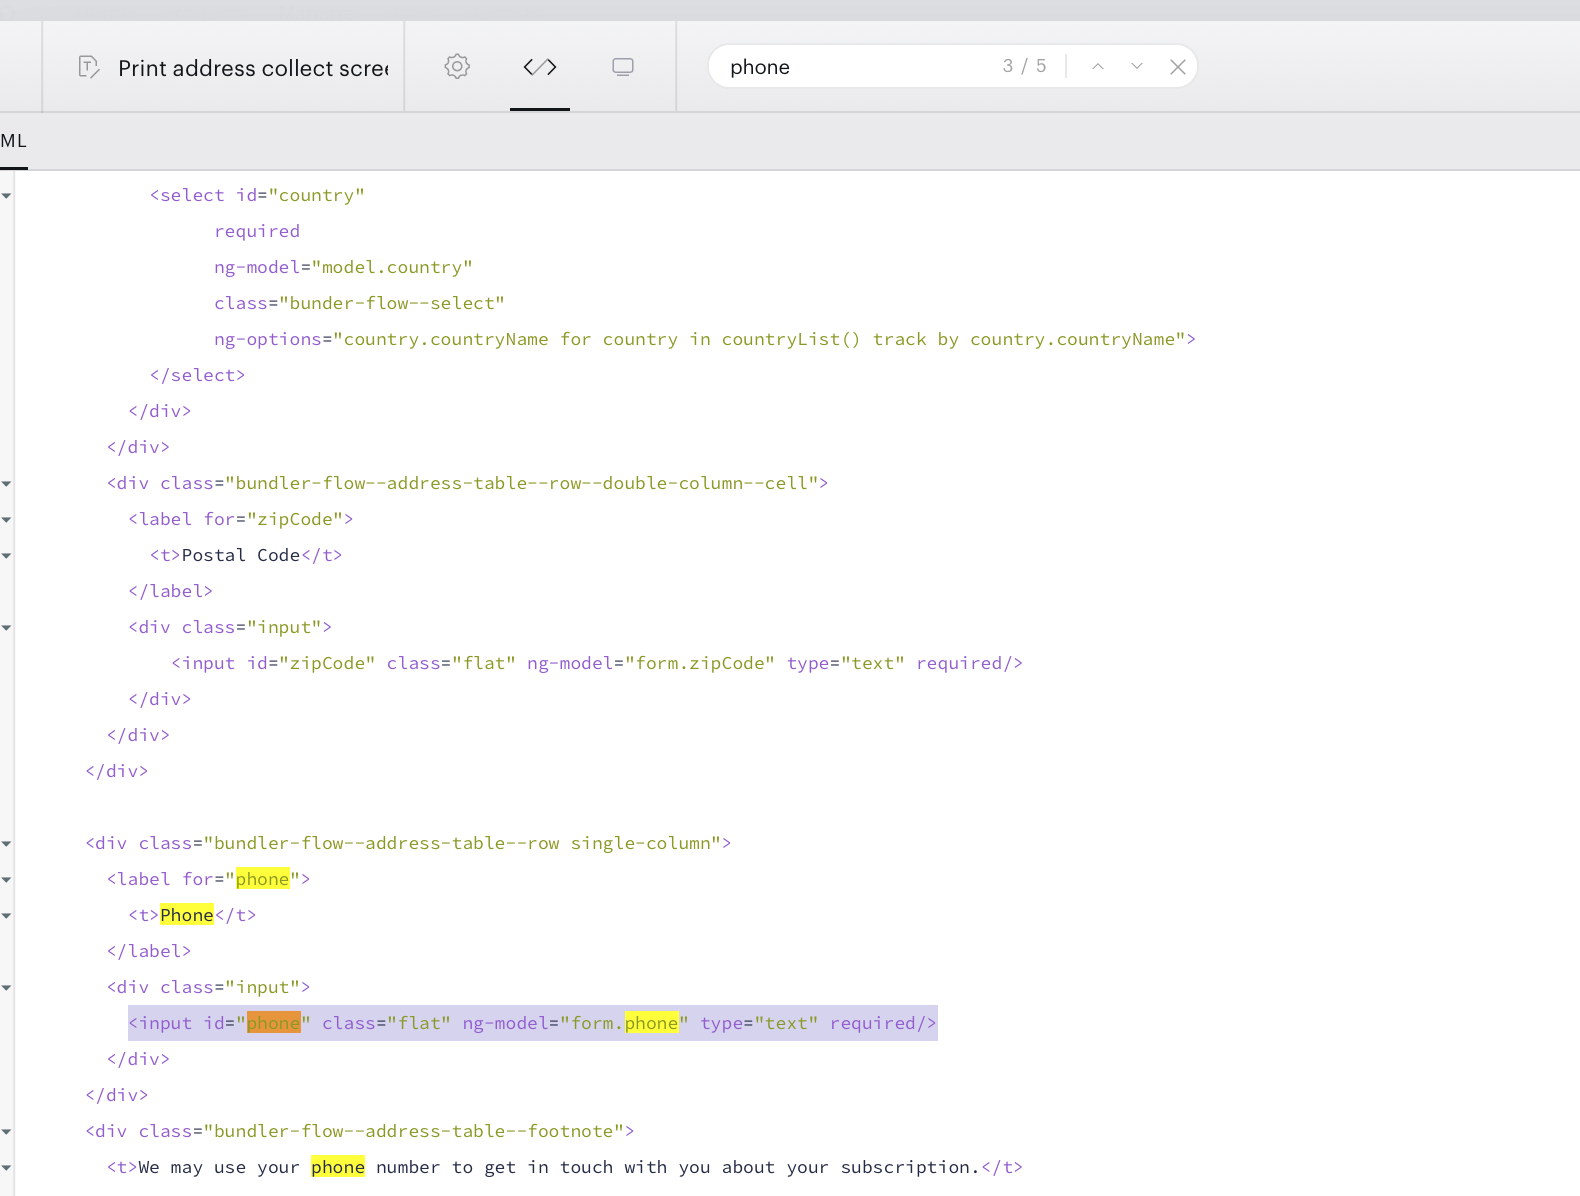
Task: Open the preview monitor tab
Action: click(x=623, y=67)
